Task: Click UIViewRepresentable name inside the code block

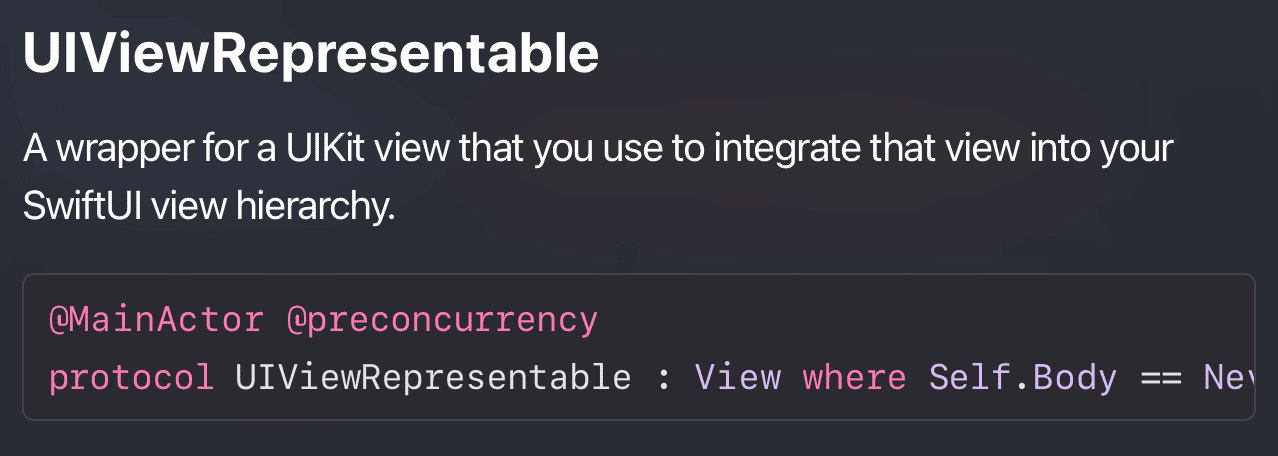Action: tap(433, 377)
